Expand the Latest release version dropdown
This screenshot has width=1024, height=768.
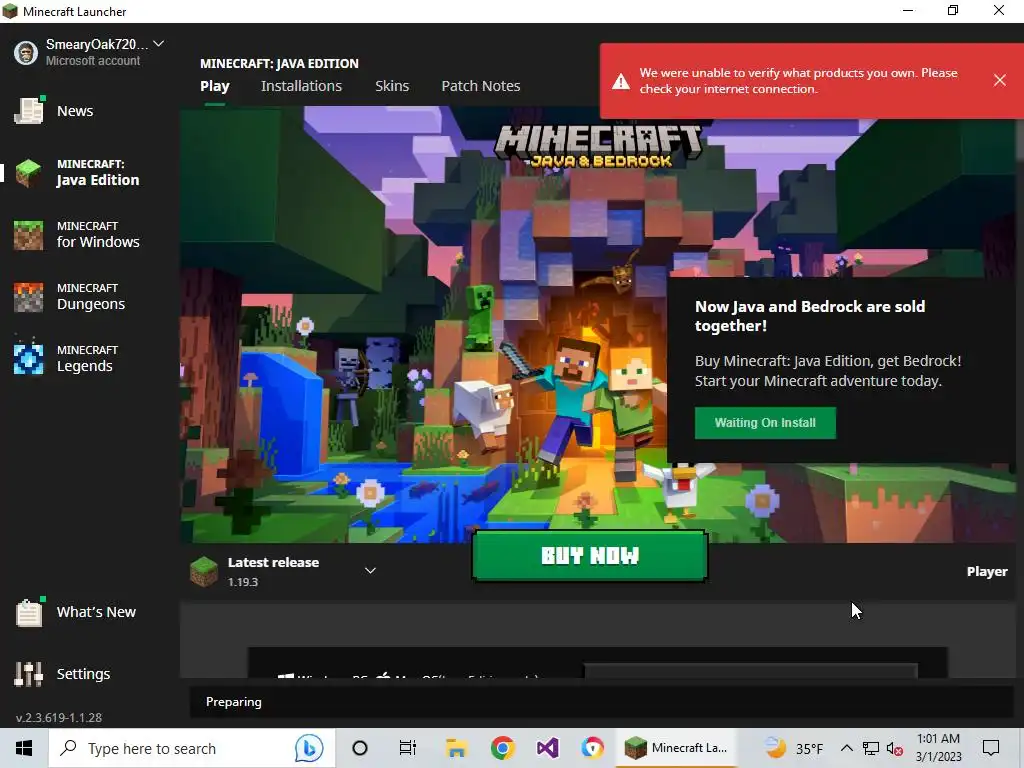[370, 571]
